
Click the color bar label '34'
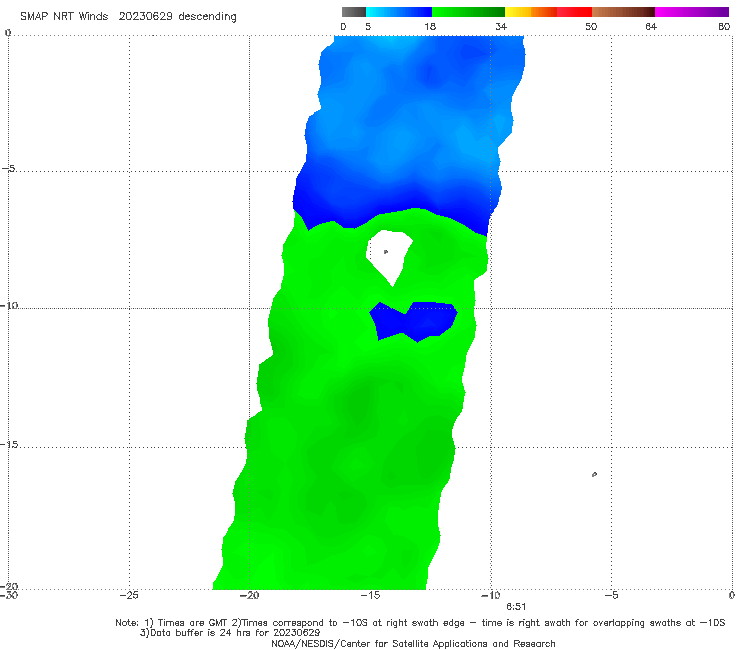[x=501, y=27]
